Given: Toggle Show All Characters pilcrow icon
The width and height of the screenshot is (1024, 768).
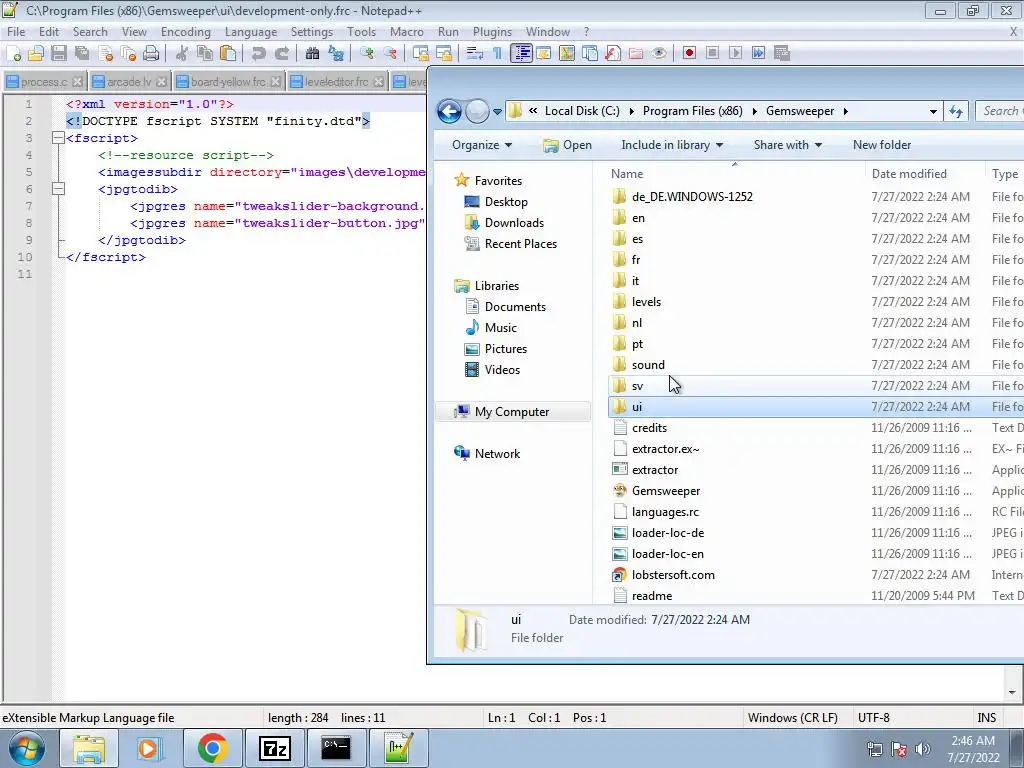Looking at the screenshot, I should 498,54.
